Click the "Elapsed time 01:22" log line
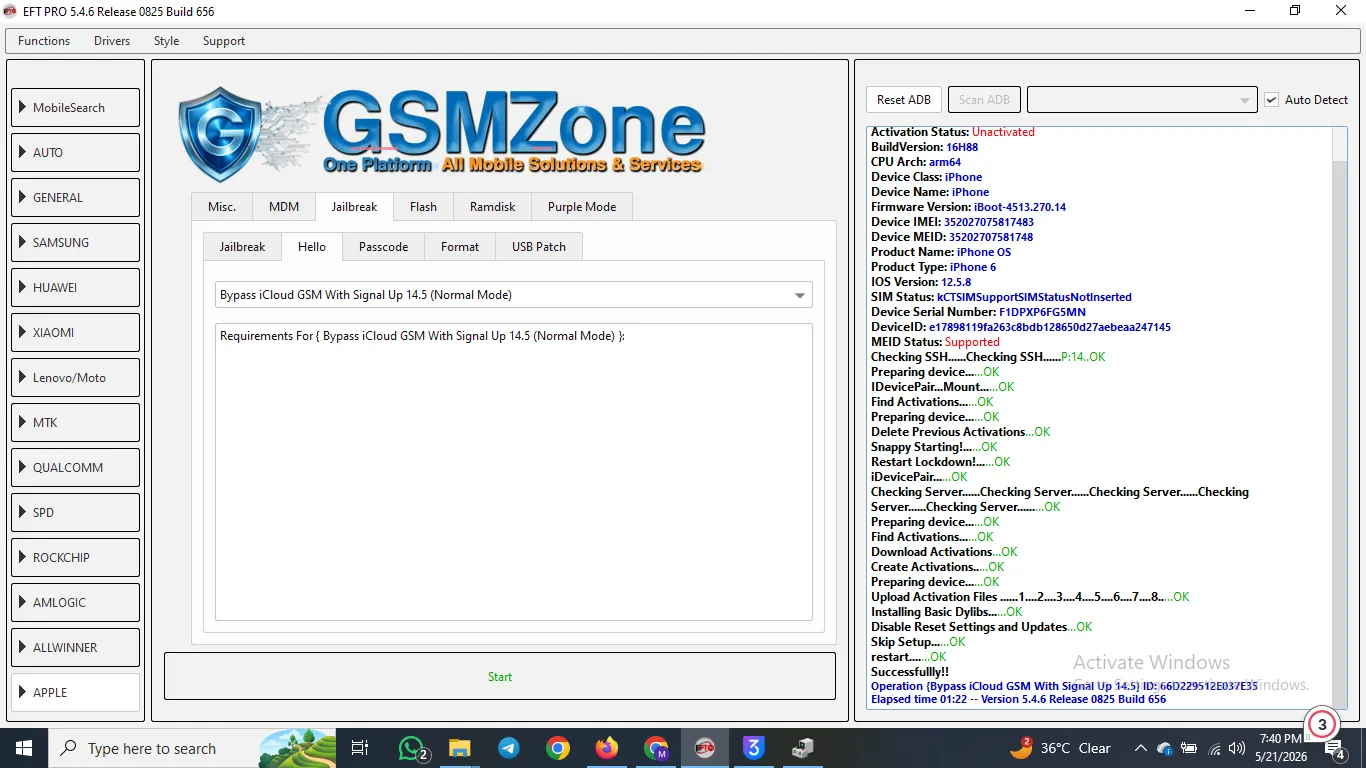Image resolution: width=1366 pixels, height=768 pixels. click(x=1018, y=699)
